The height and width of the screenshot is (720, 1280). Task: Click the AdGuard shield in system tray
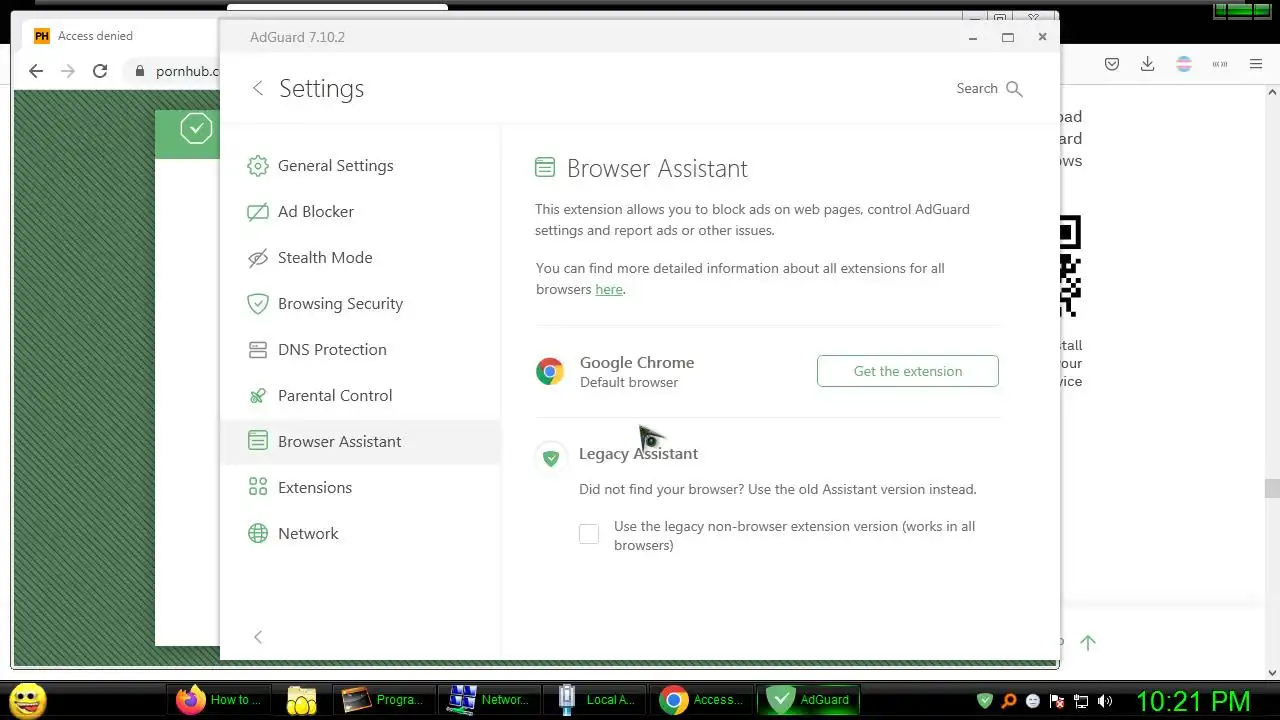(x=985, y=701)
